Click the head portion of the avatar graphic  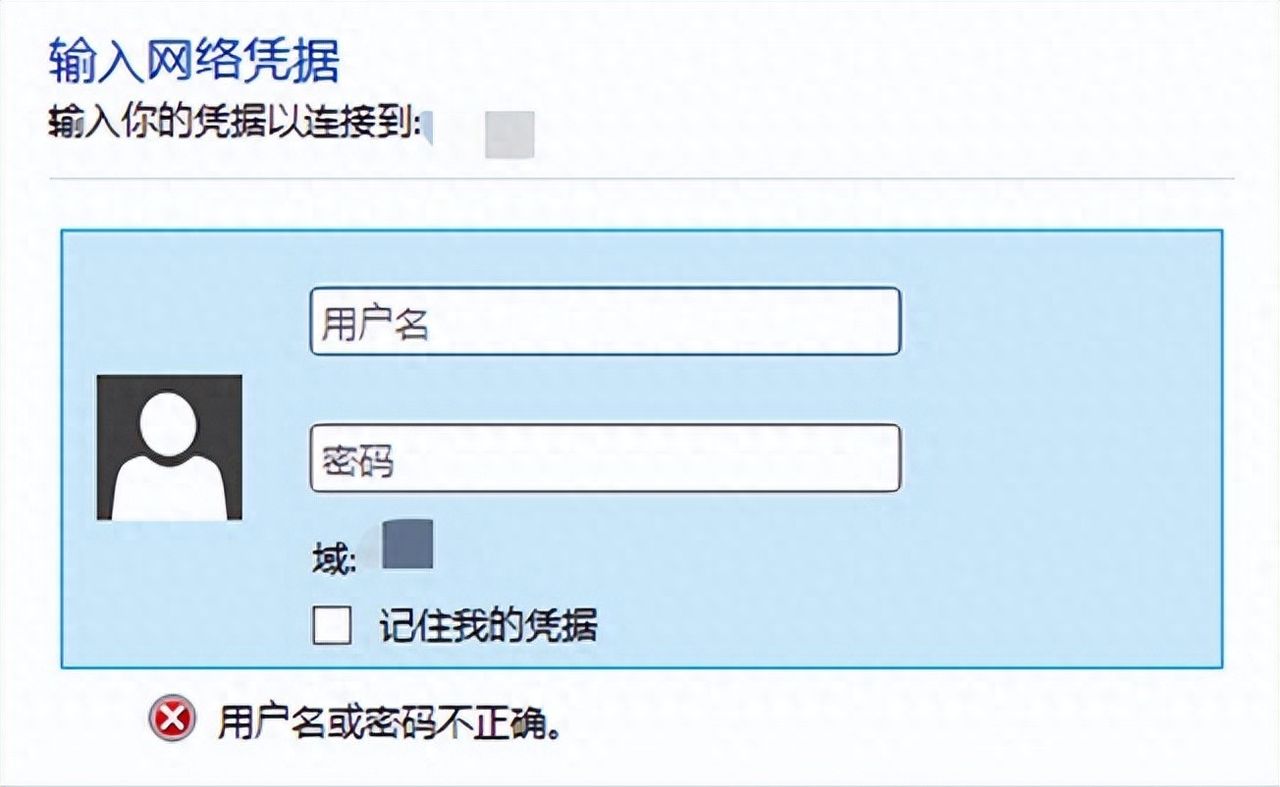pyautogui.click(x=167, y=420)
